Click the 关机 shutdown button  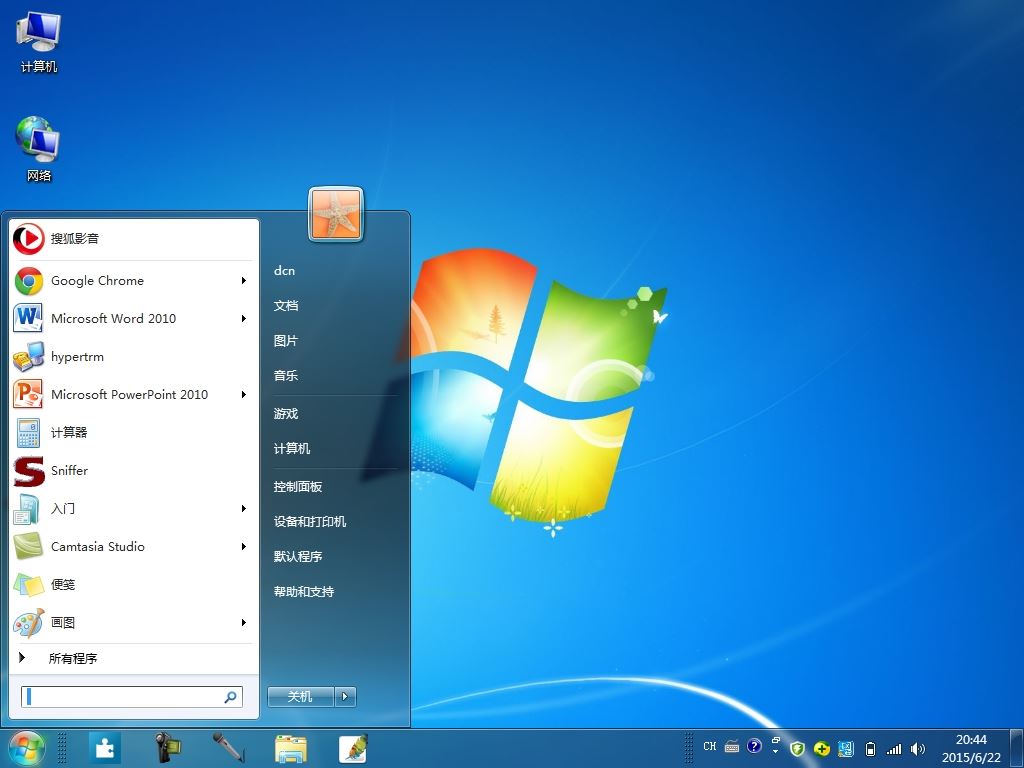click(300, 697)
